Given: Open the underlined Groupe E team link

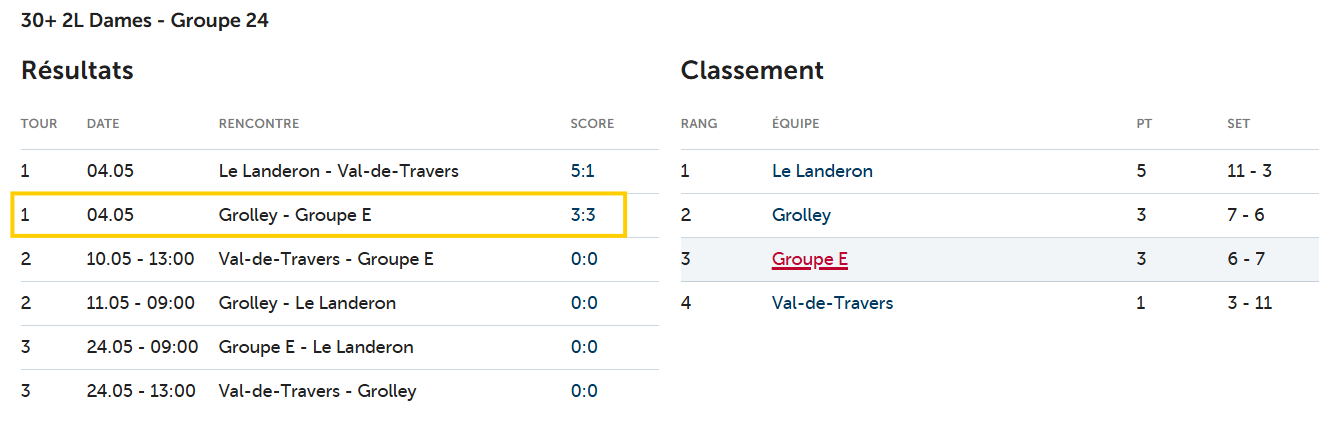Looking at the screenshot, I should pos(810,259).
